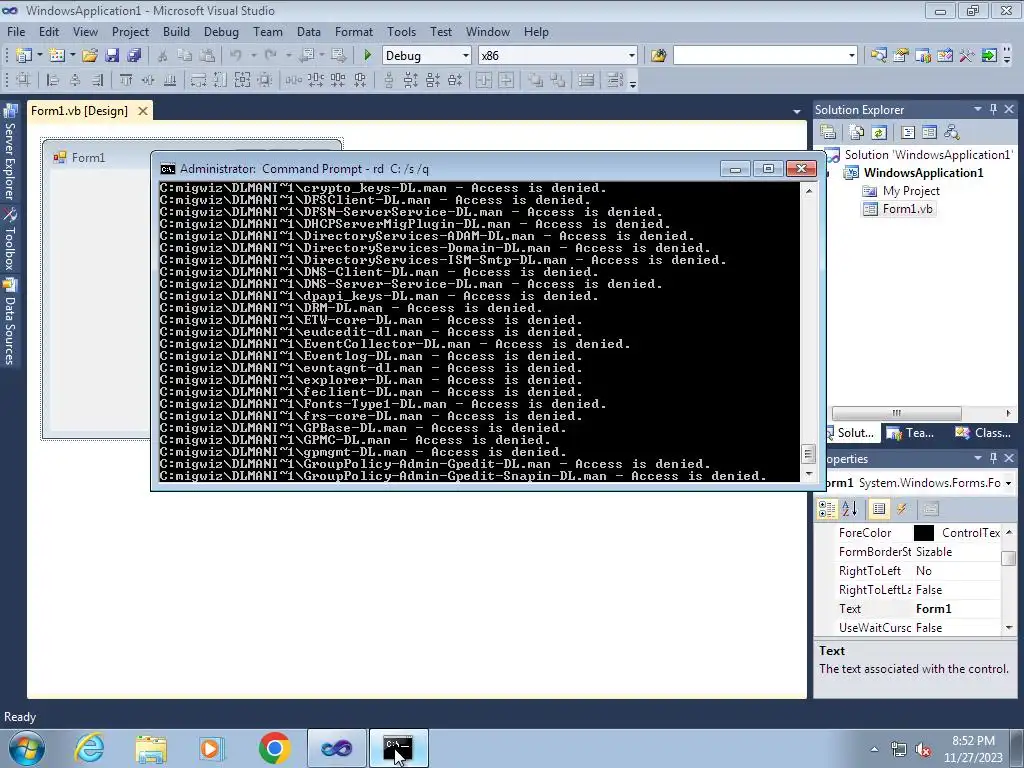Screen dimensions: 1024x768
Task: Open Solution Explorer from the main toolbar
Action: tap(879, 56)
